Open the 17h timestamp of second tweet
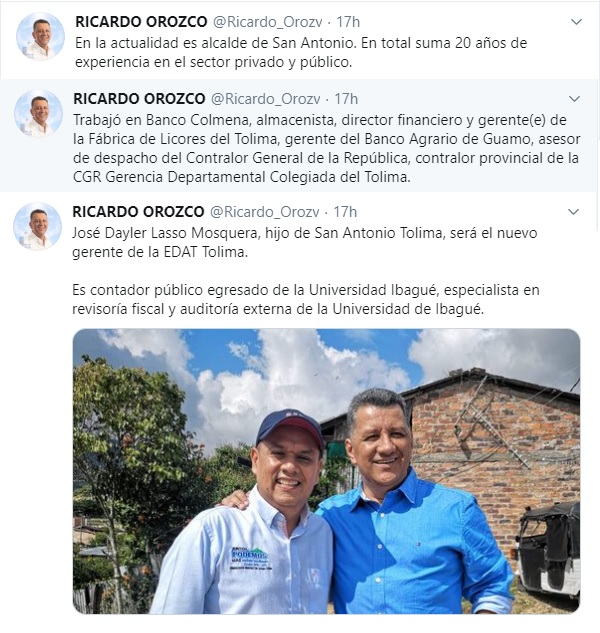 [346, 99]
